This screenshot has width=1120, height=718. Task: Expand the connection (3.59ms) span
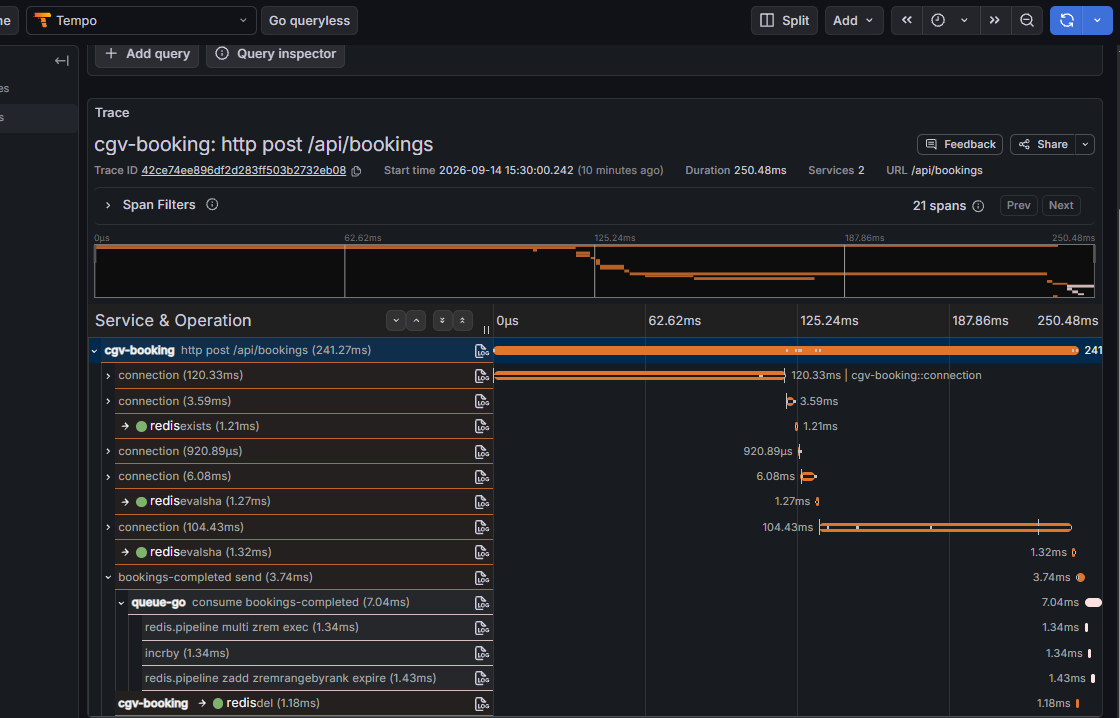click(108, 402)
